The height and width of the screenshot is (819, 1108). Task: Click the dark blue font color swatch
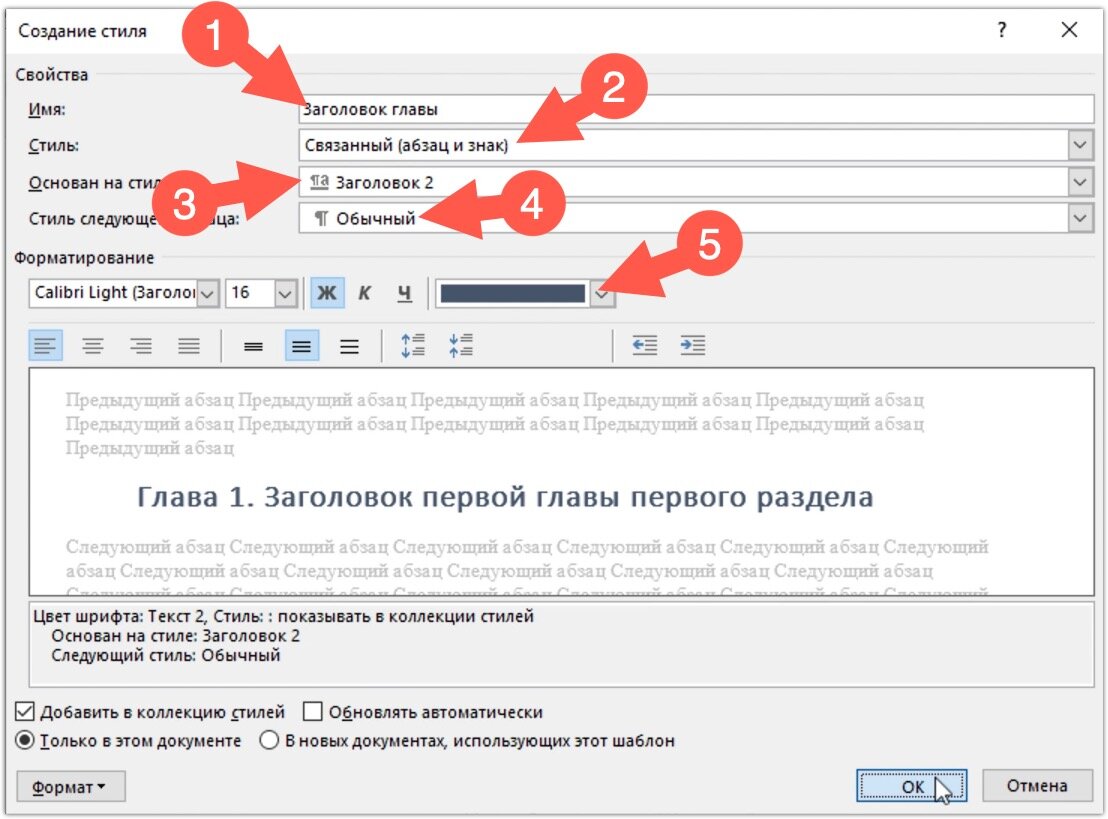[513, 293]
